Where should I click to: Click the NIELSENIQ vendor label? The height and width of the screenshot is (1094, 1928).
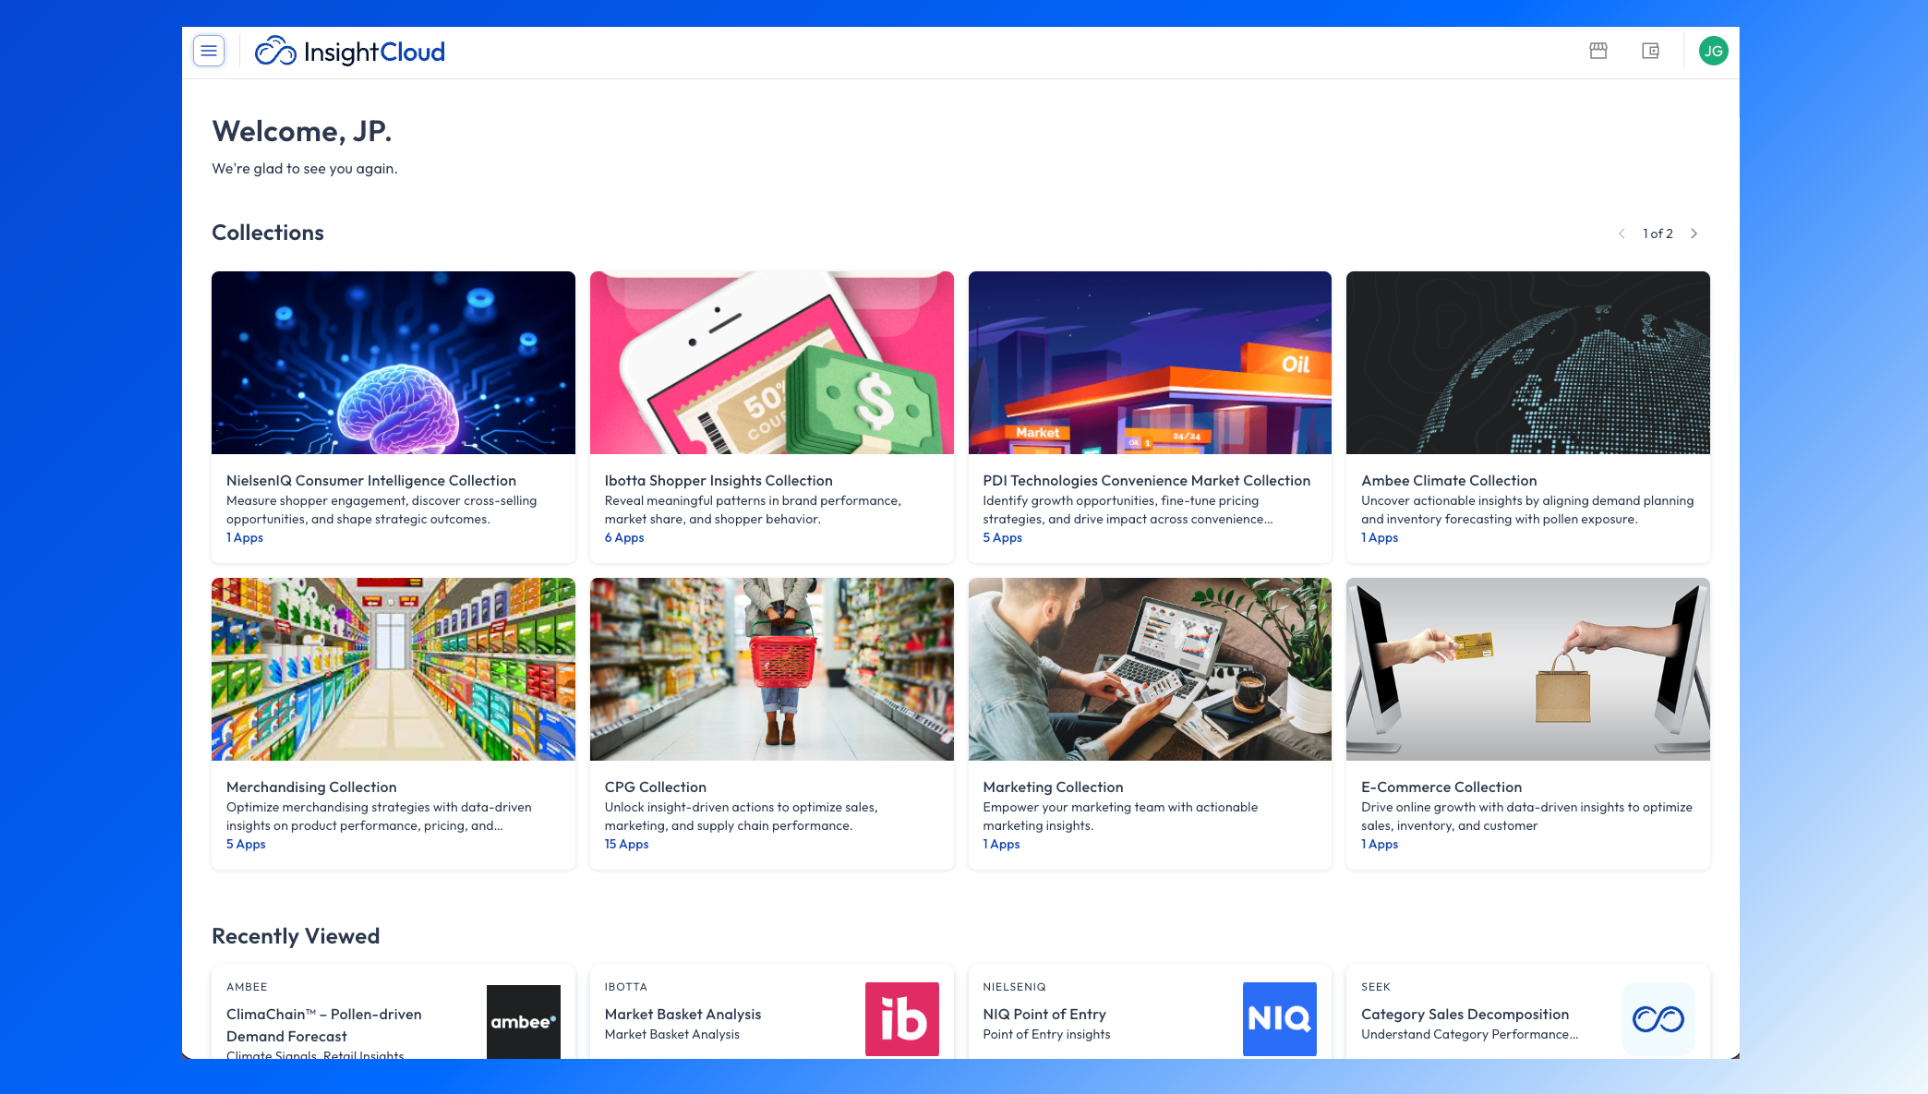click(x=1014, y=987)
